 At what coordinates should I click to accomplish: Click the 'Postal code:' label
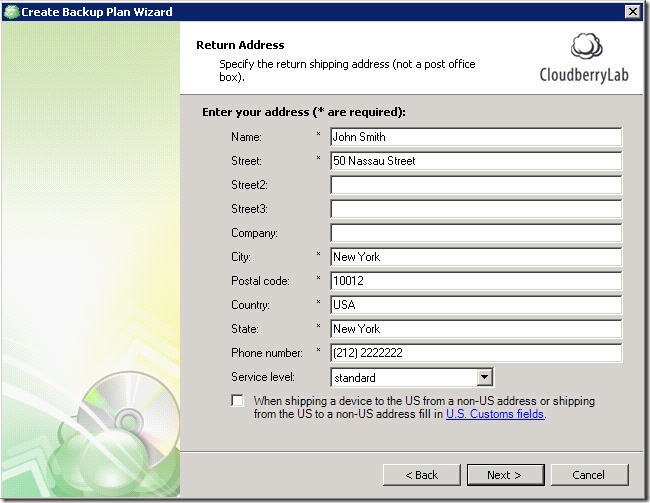[x=260, y=281]
